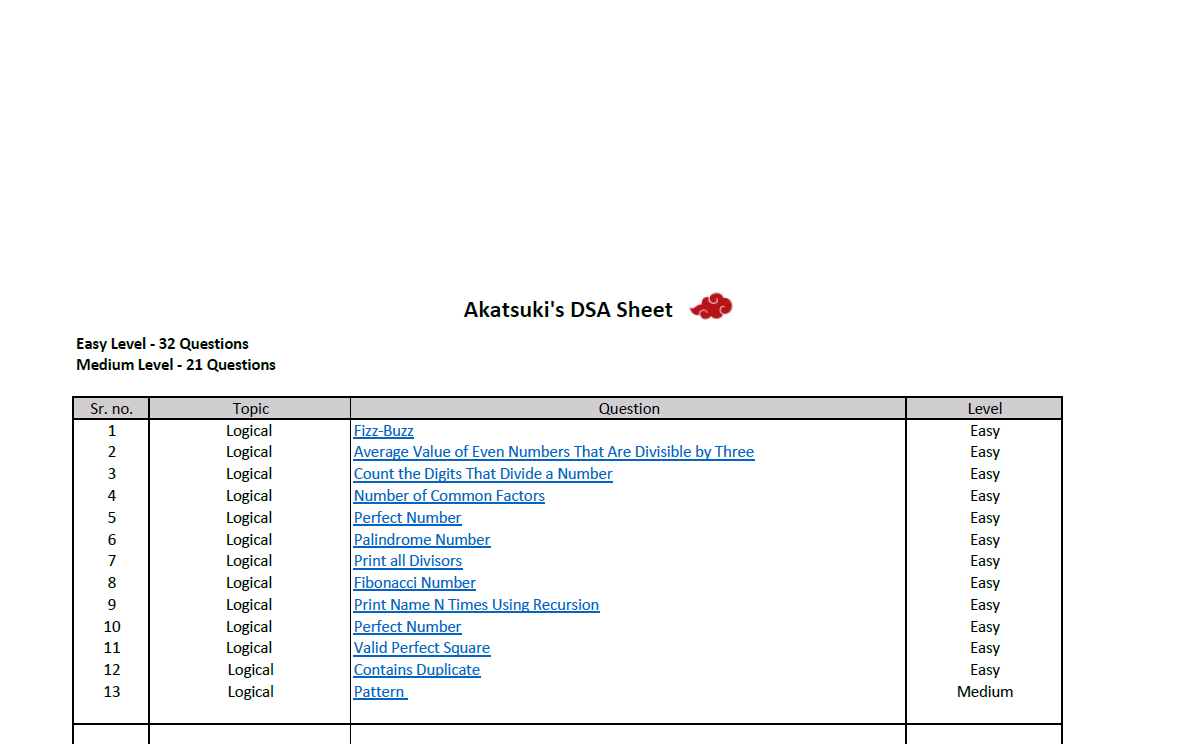Select the Level column header
1183x744 pixels.
984,408
